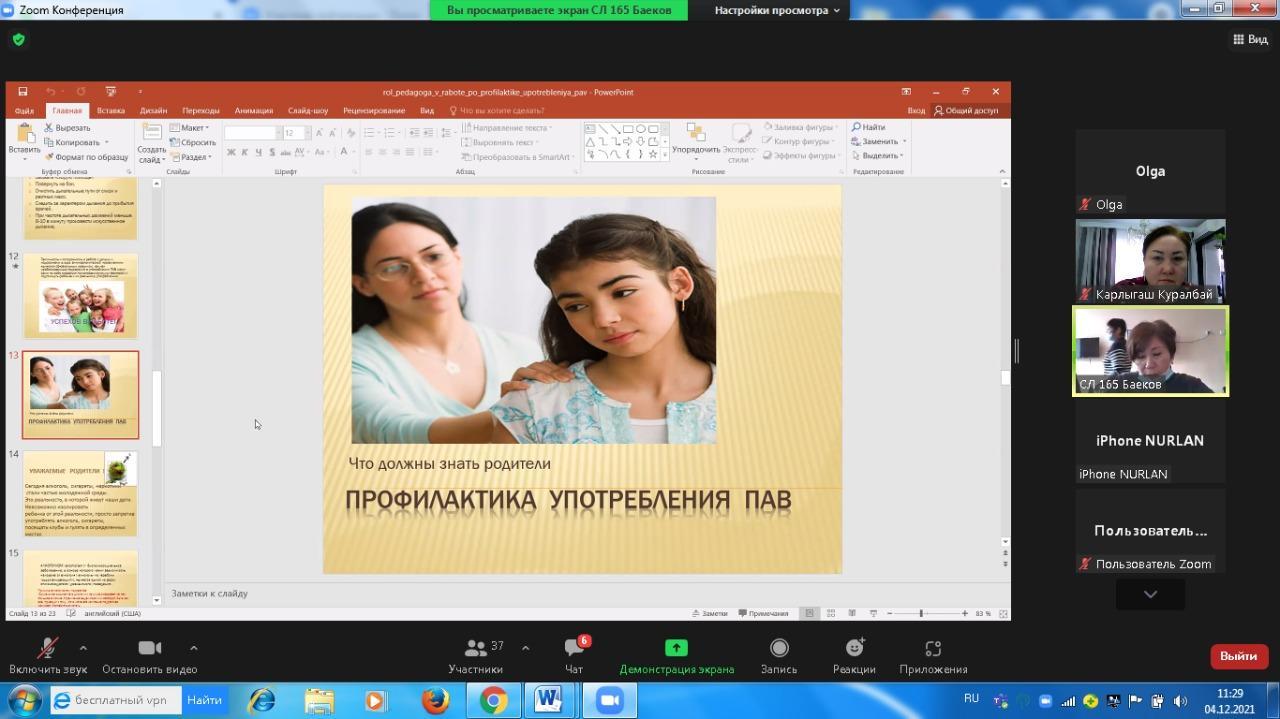Select the Карлыгаш Куралбай video tile

pyautogui.click(x=1150, y=260)
